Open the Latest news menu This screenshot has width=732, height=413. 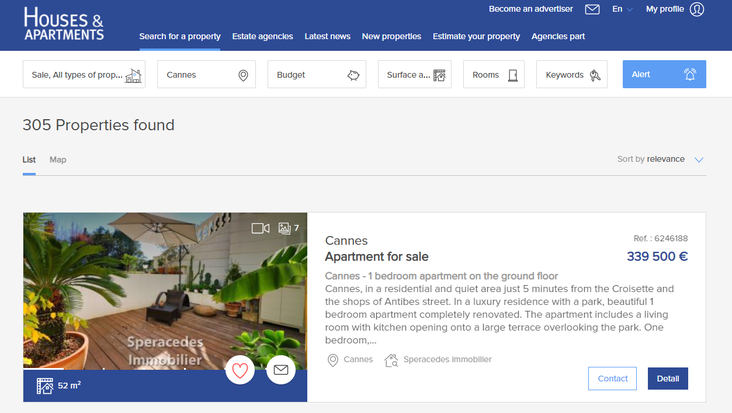327,36
